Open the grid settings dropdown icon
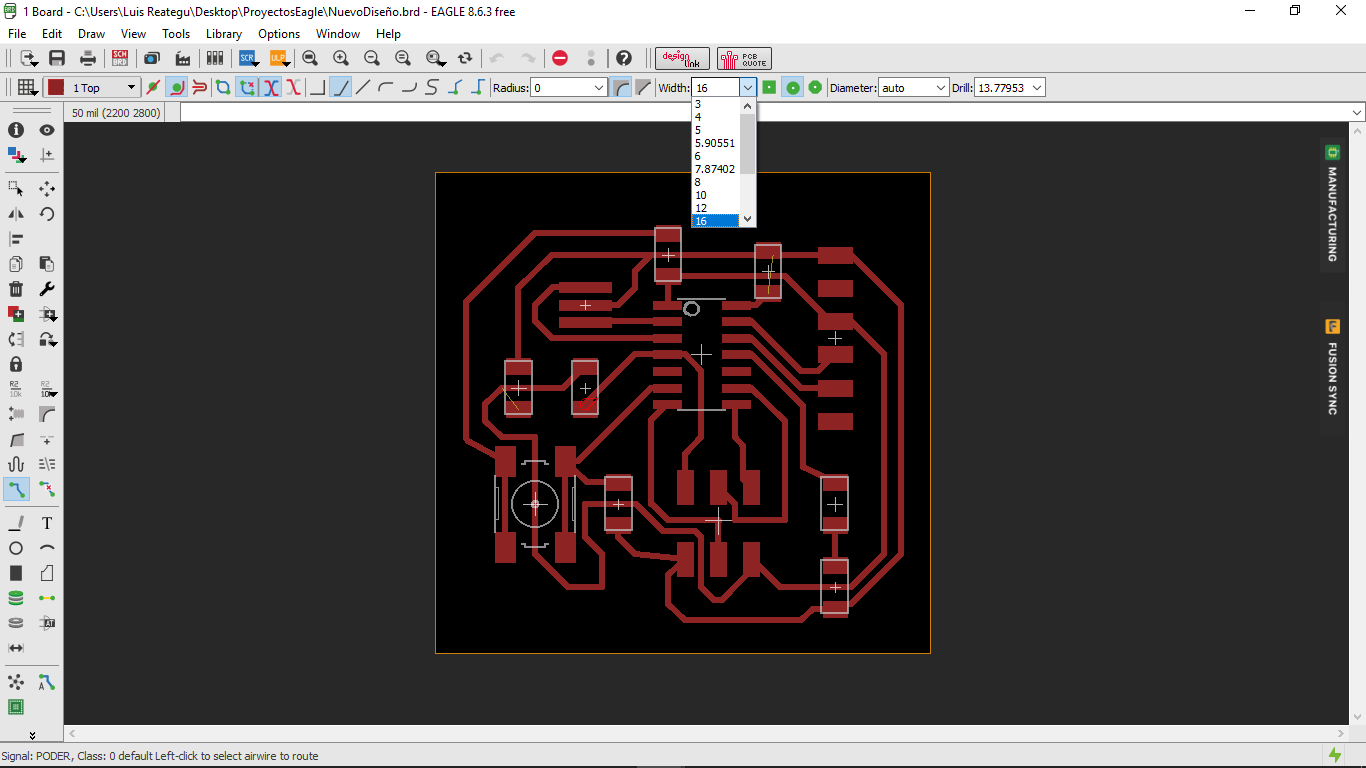The width and height of the screenshot is (1366, 768). [x=26, y=87]
